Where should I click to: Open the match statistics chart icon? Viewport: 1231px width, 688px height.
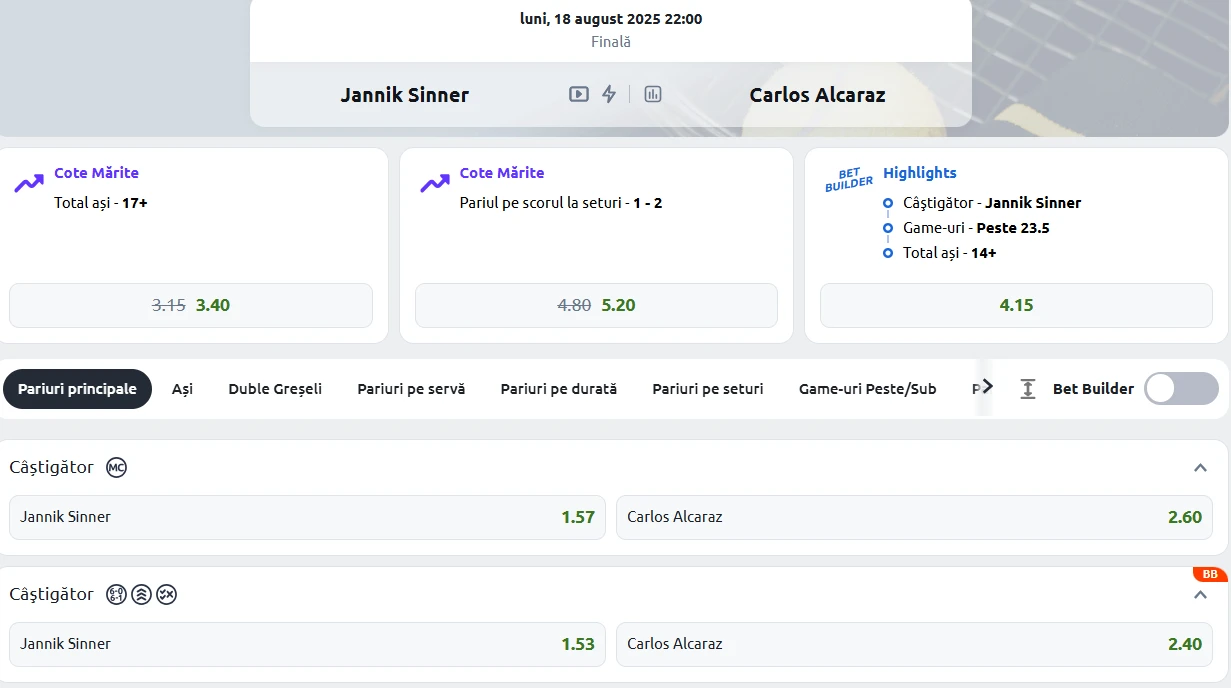(x=653, y=94)
